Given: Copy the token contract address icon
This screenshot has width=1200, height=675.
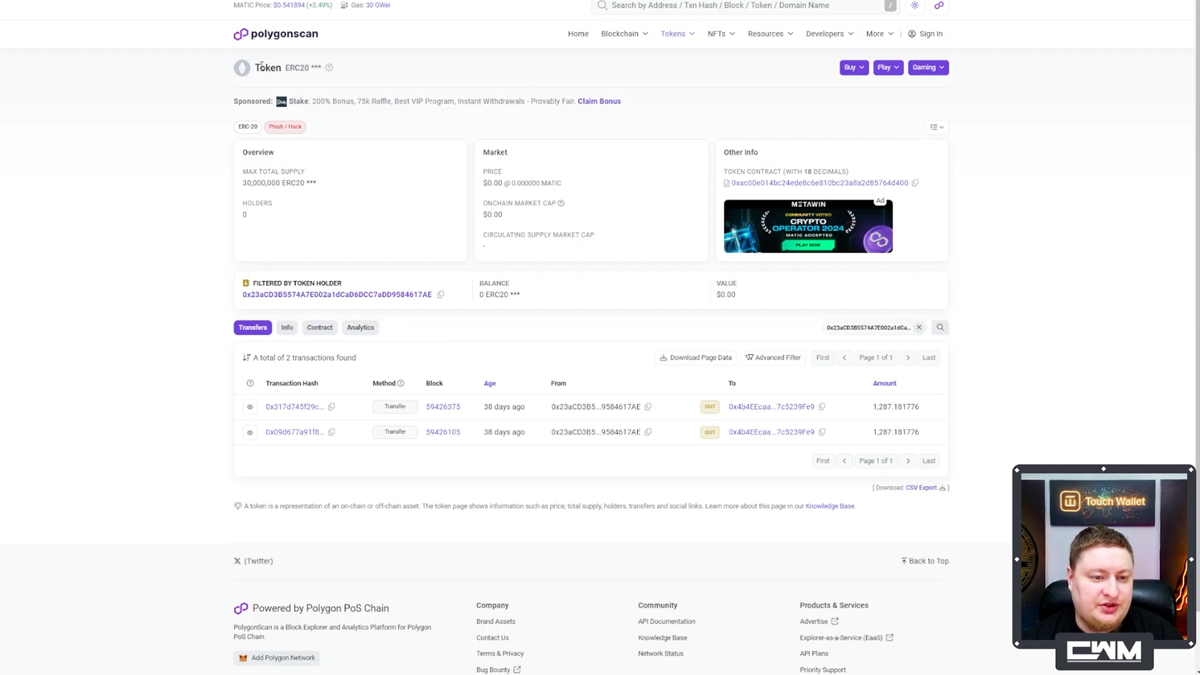Looking at the screenshot, I should pyautogui.click(x=915, y=183).
